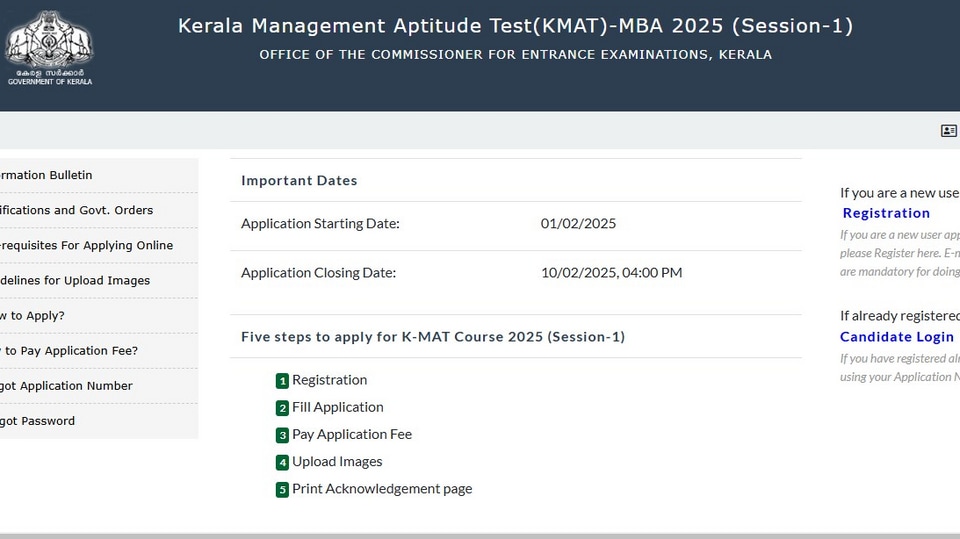Image resolution: width=960 pixels, height=539 pixels.
Task: Click the Kerala Management Aptitude Test page title
Action: pos(515,26)
